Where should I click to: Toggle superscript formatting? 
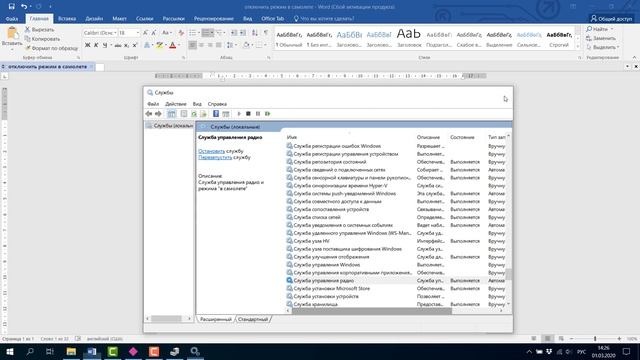coord(135,45)
